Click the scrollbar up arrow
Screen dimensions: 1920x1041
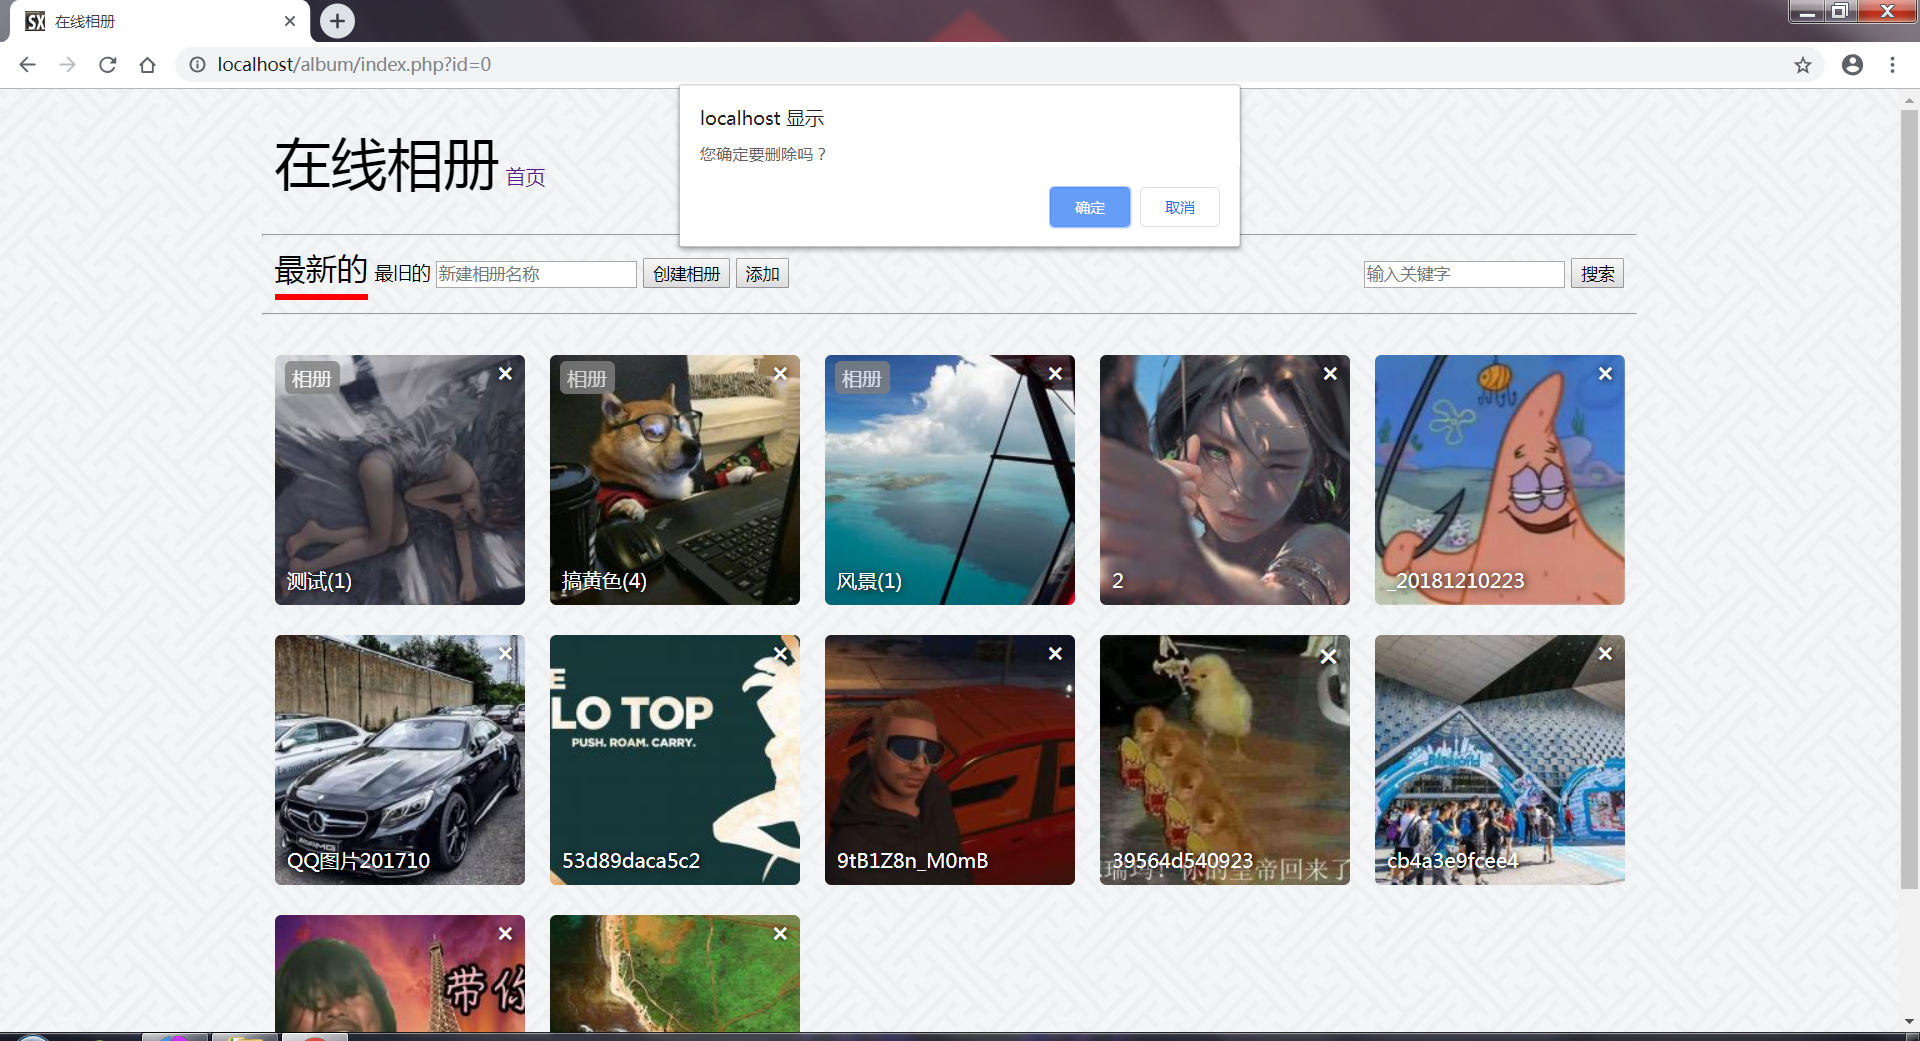1909,100
